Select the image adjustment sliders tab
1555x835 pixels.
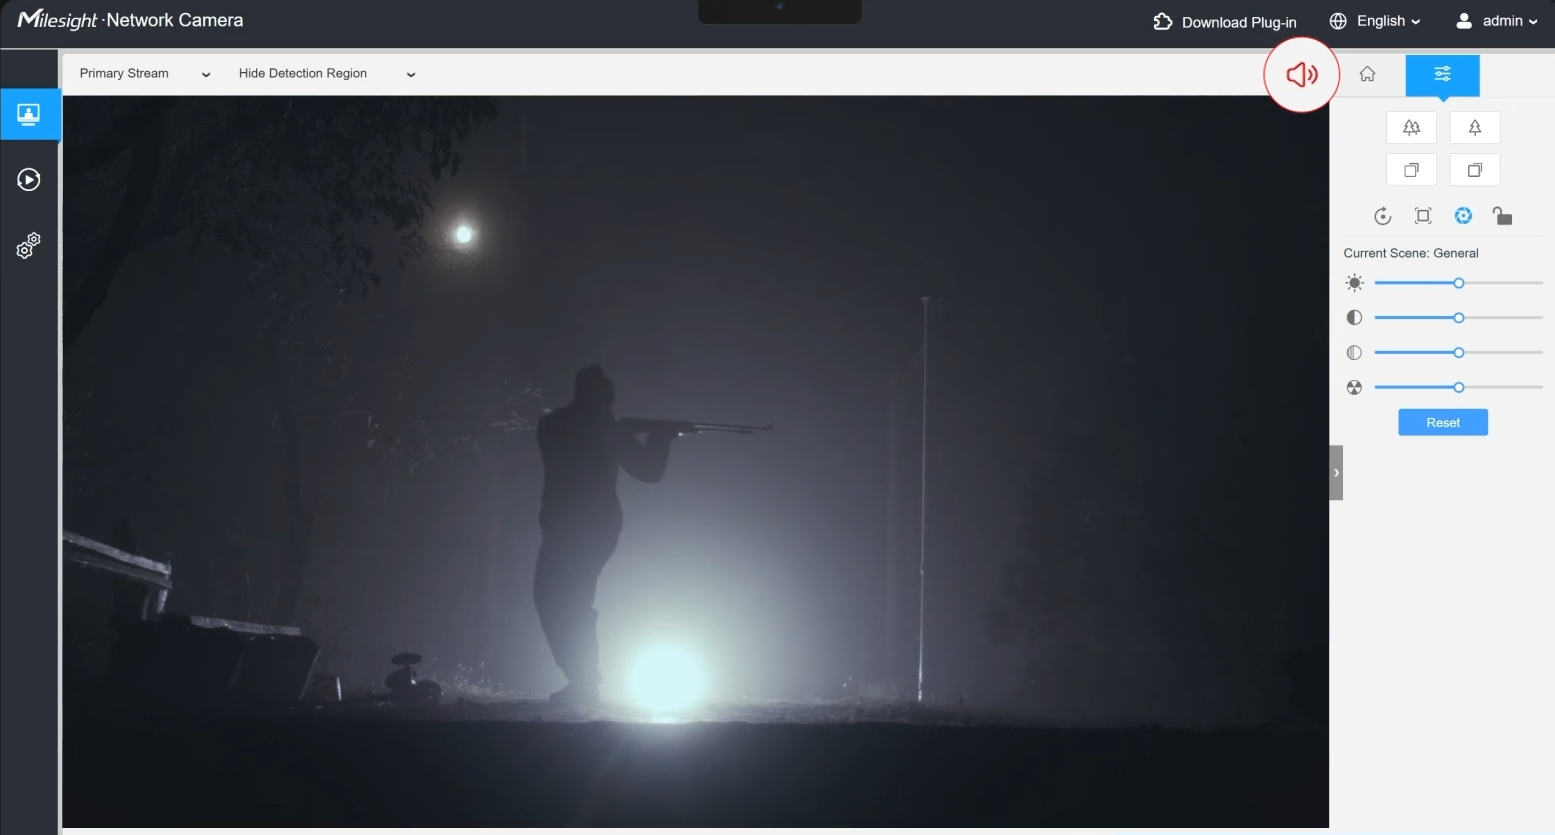[x=1442, y=75]
